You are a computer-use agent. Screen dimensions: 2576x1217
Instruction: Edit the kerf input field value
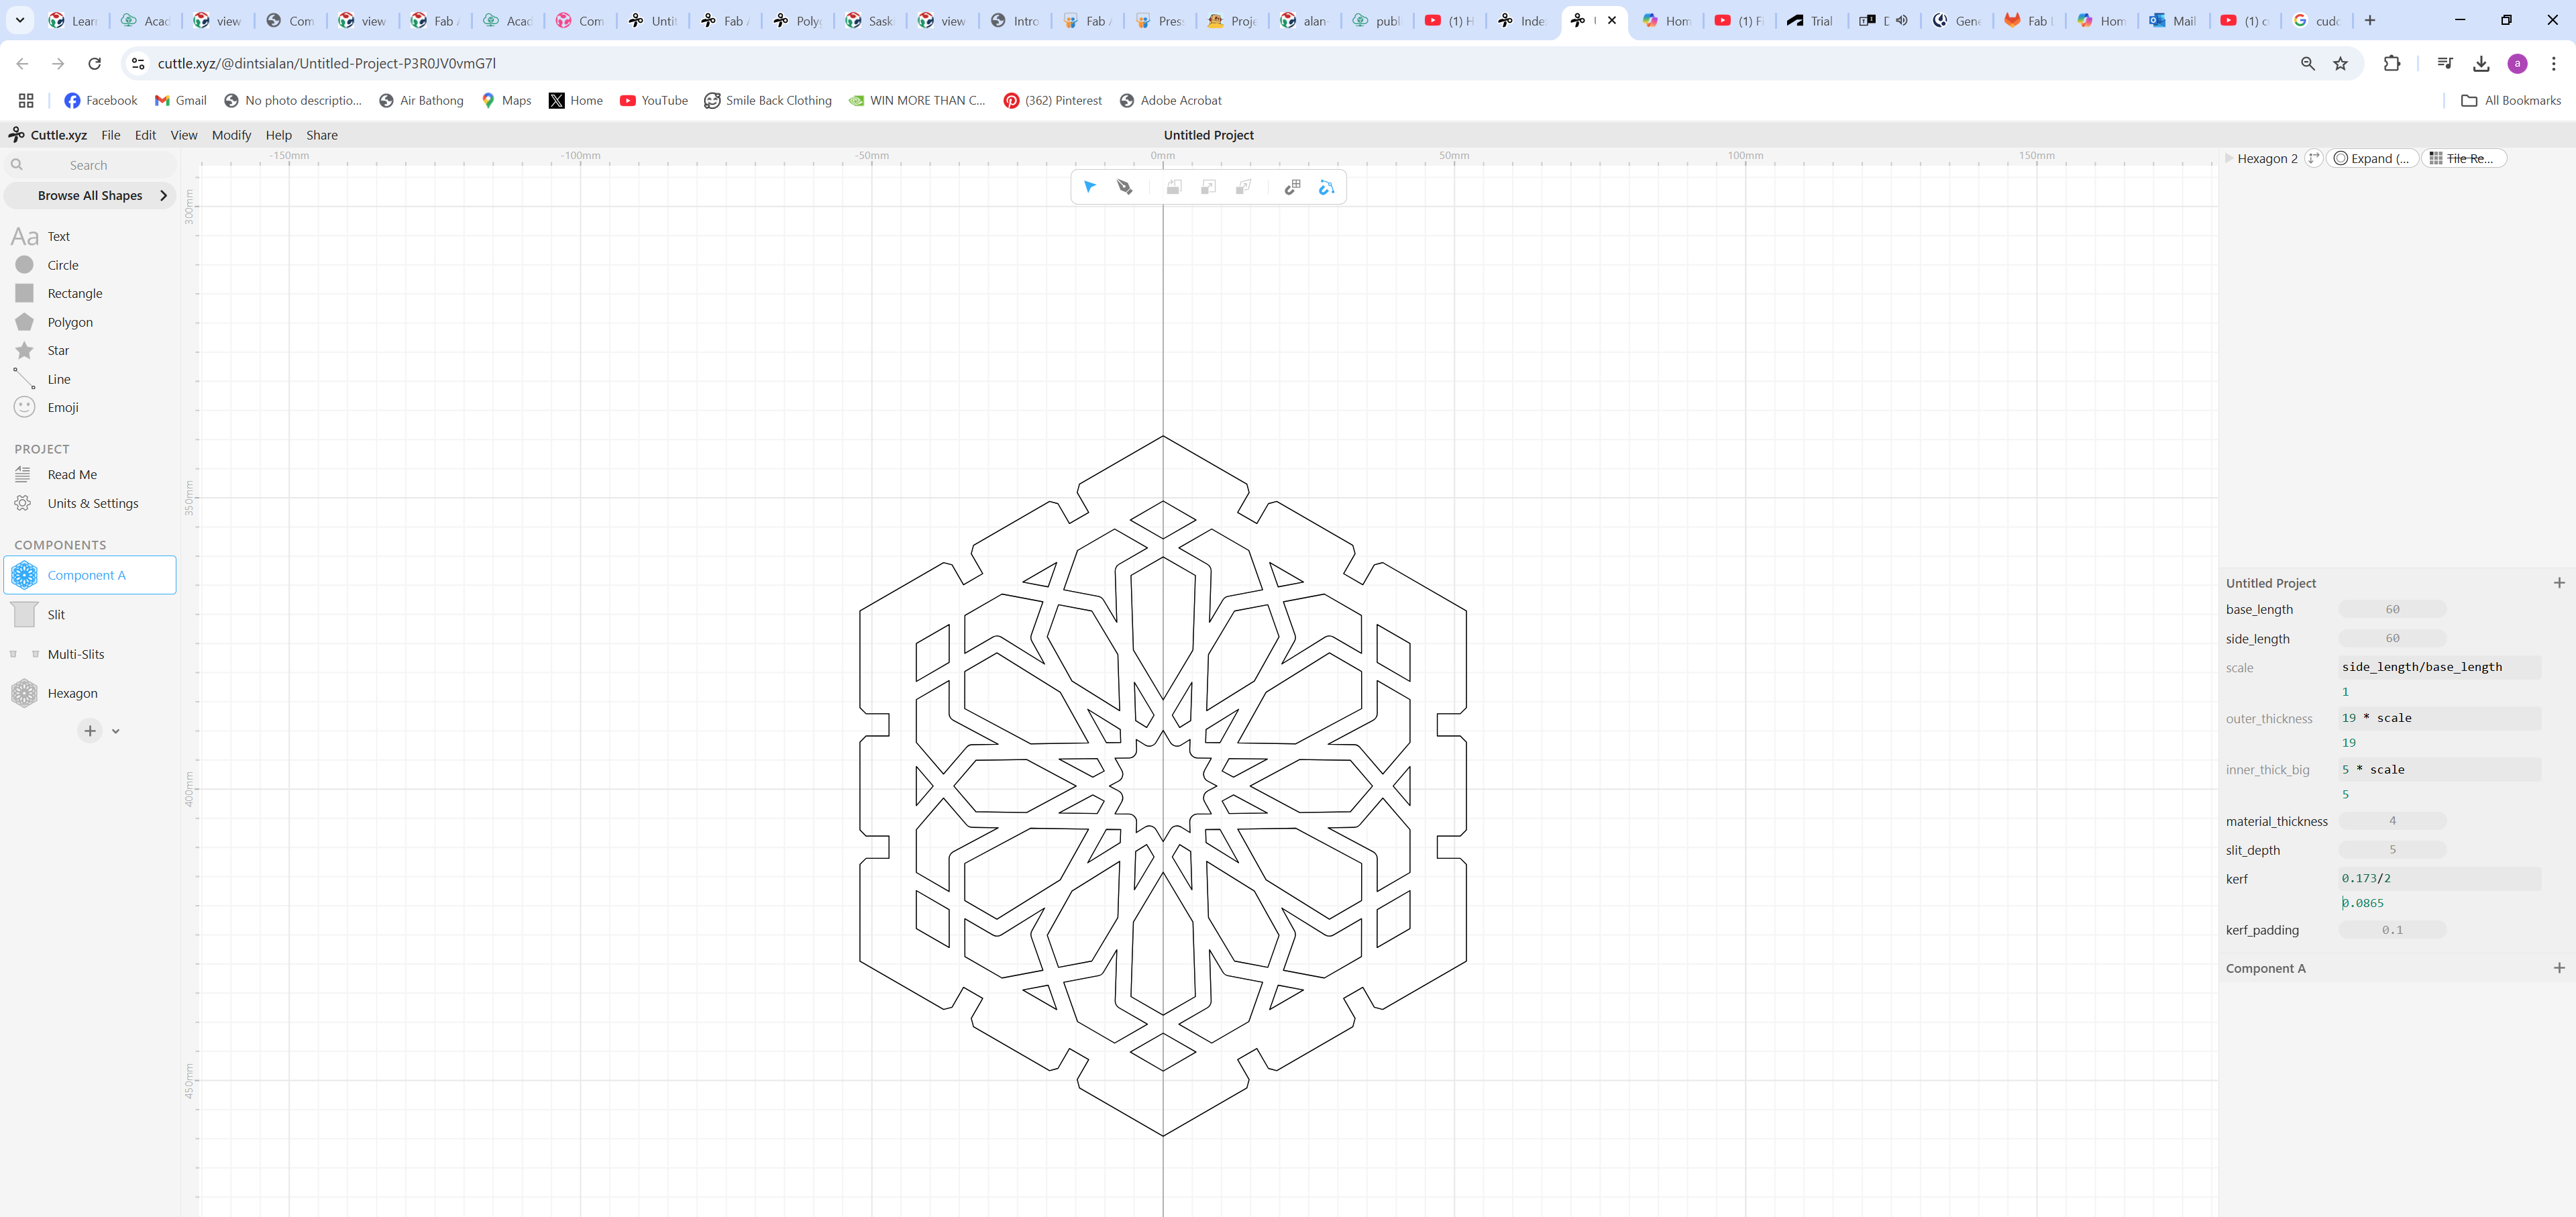[x=2438, y=877]
